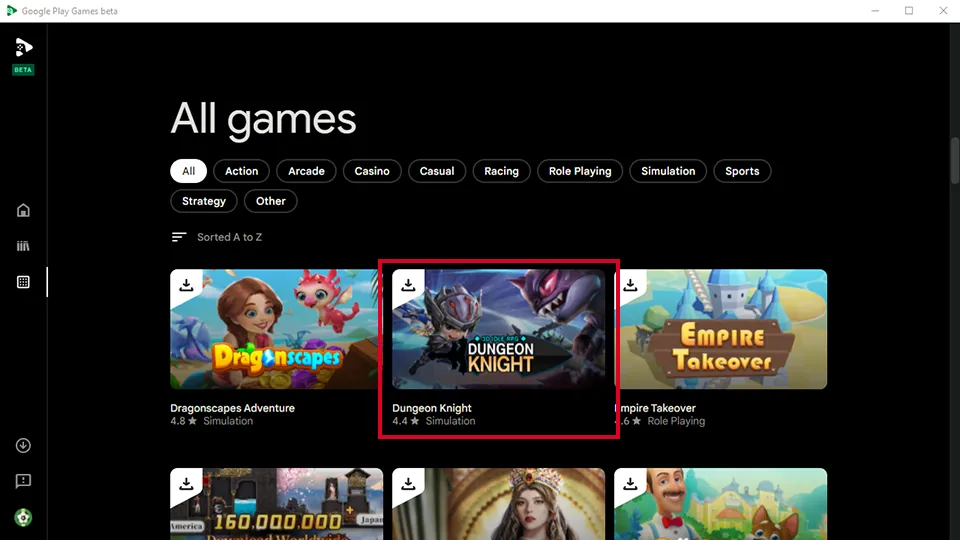Screen dimensions: 960x540
Task: Filter games by Simulation
Action: coord(668,171)
